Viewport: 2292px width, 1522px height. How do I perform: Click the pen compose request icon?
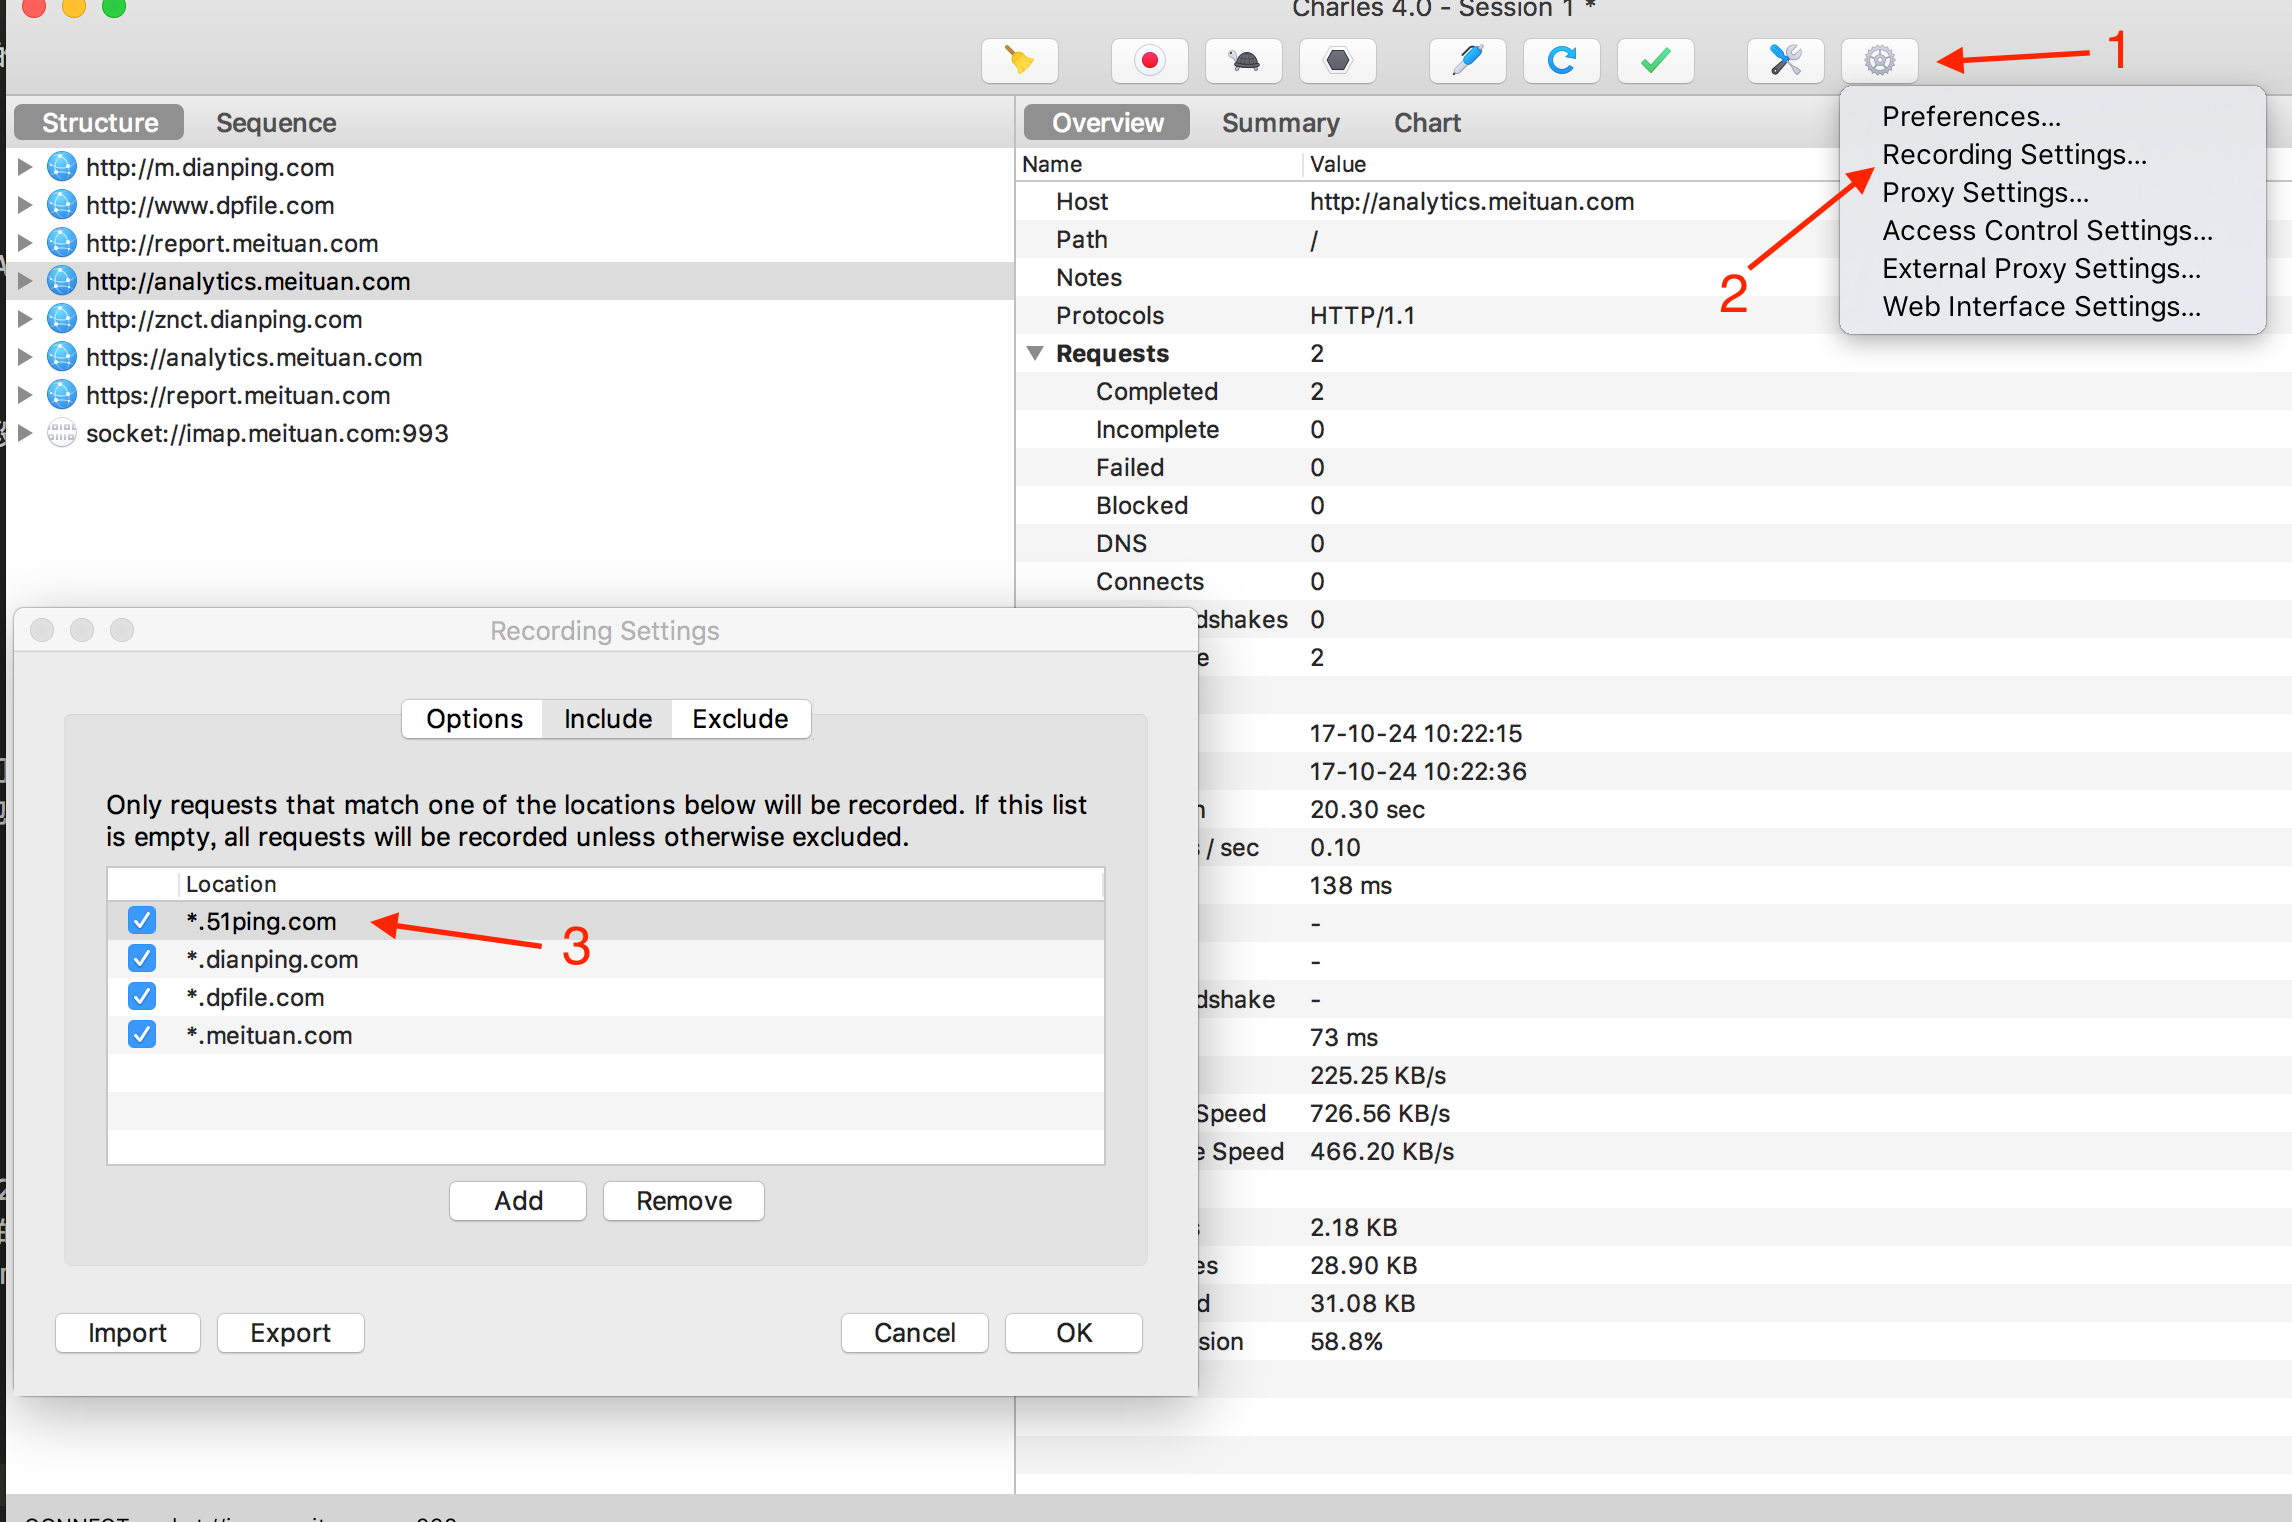1467,61
